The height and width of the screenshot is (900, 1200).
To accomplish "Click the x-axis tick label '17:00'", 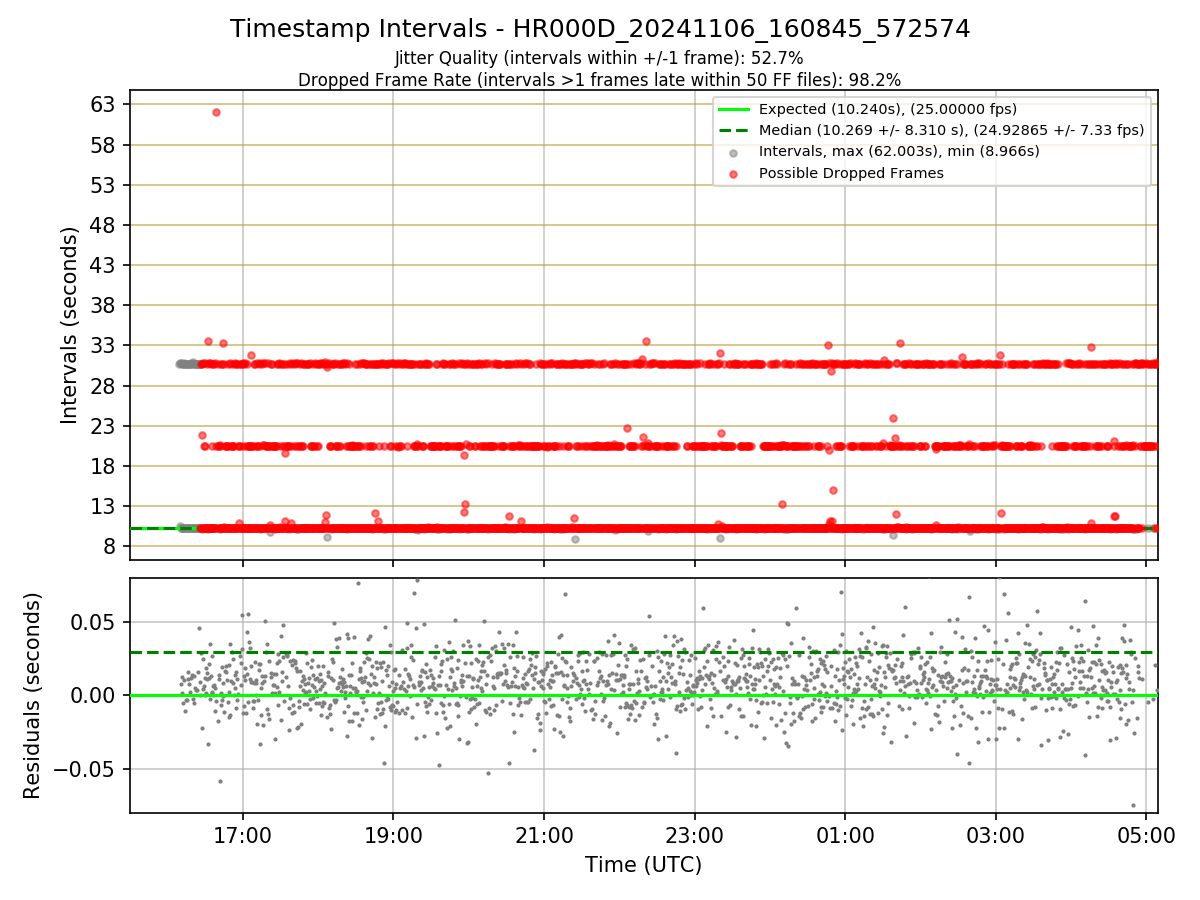I will click(242, 836).
